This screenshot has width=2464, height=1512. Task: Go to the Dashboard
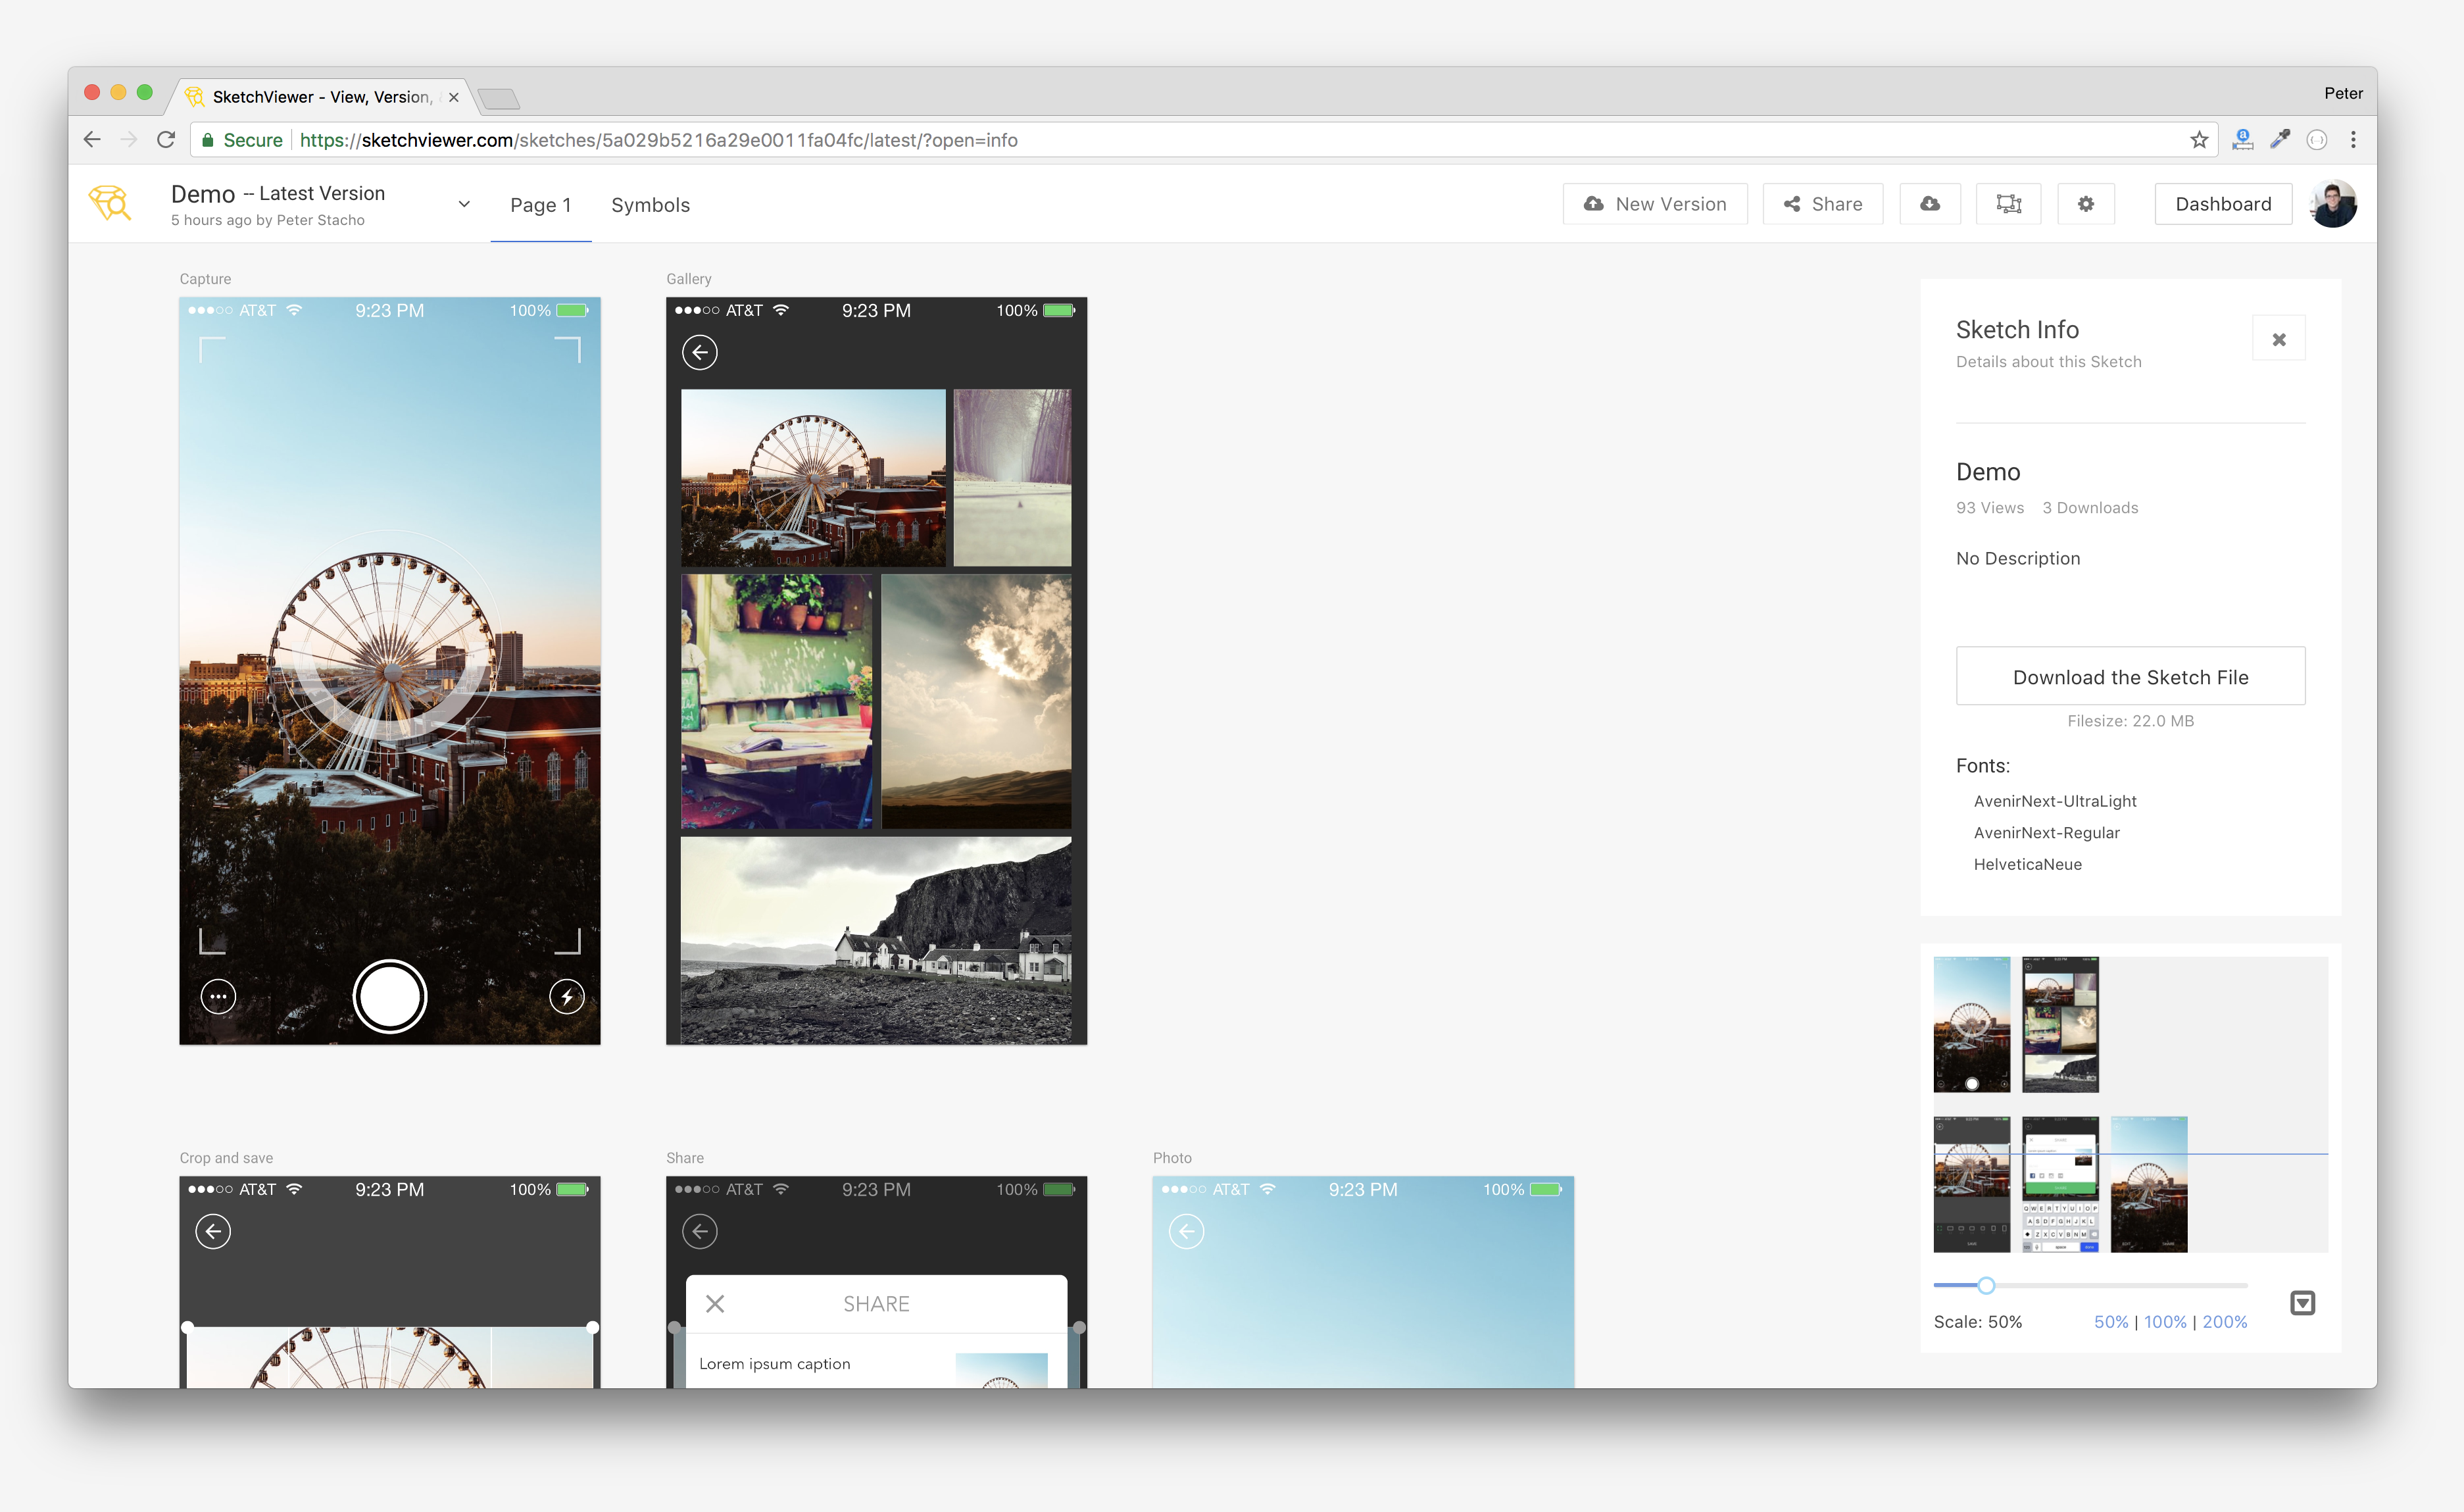2223,203
